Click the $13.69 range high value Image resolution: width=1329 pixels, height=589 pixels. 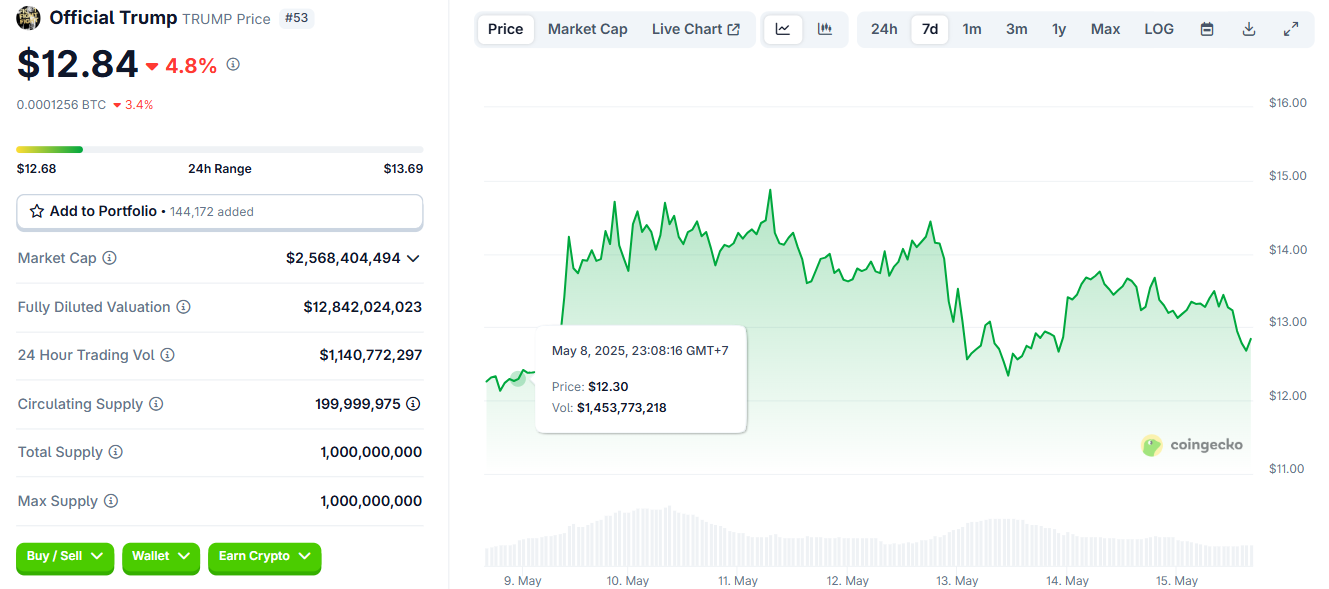click(x=403, y=169)
